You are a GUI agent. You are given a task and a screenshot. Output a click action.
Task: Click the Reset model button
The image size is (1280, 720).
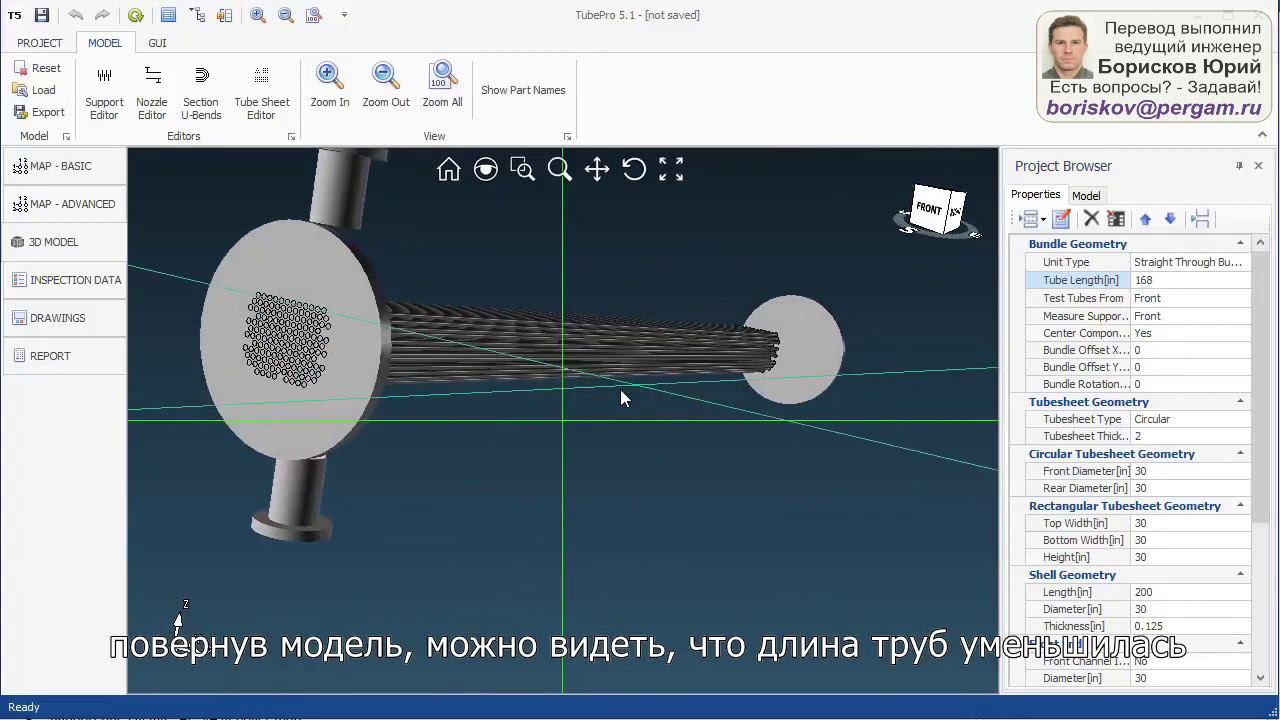coord(37,68)
